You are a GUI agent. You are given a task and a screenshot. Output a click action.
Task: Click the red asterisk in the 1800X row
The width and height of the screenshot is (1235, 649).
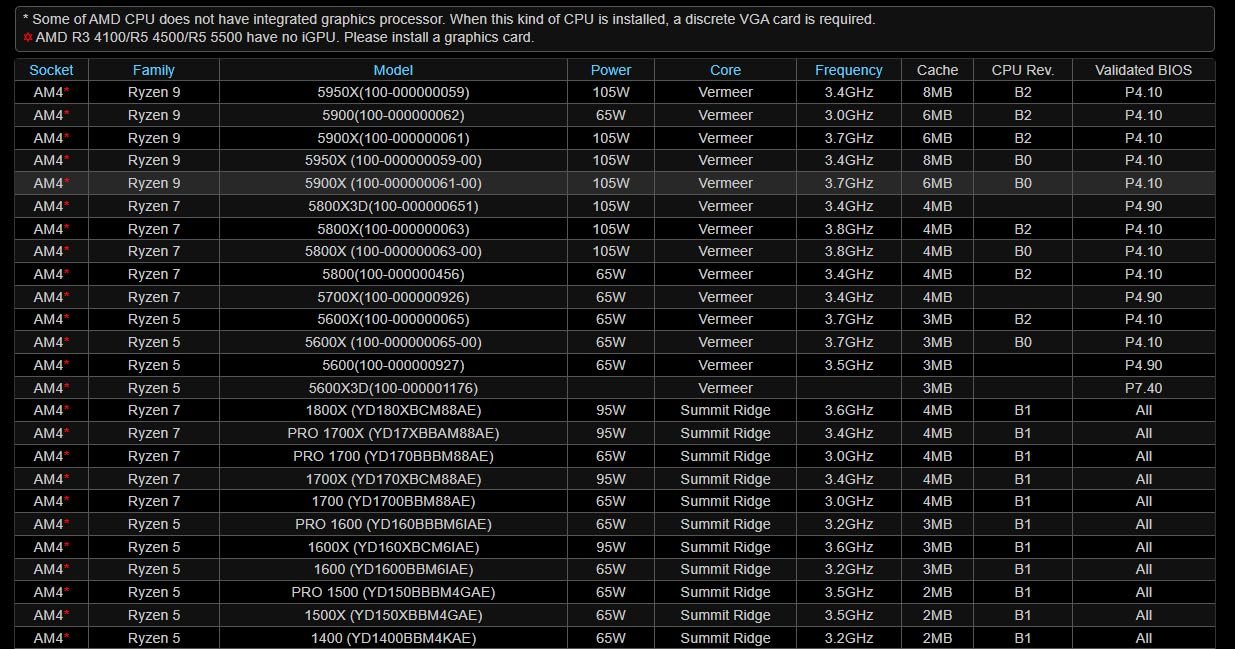[x=67, y=409]
